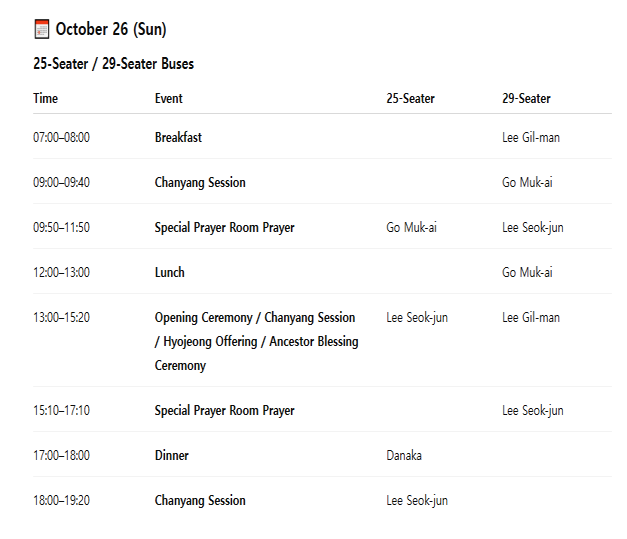Click the Time column header

coord(46,98)
